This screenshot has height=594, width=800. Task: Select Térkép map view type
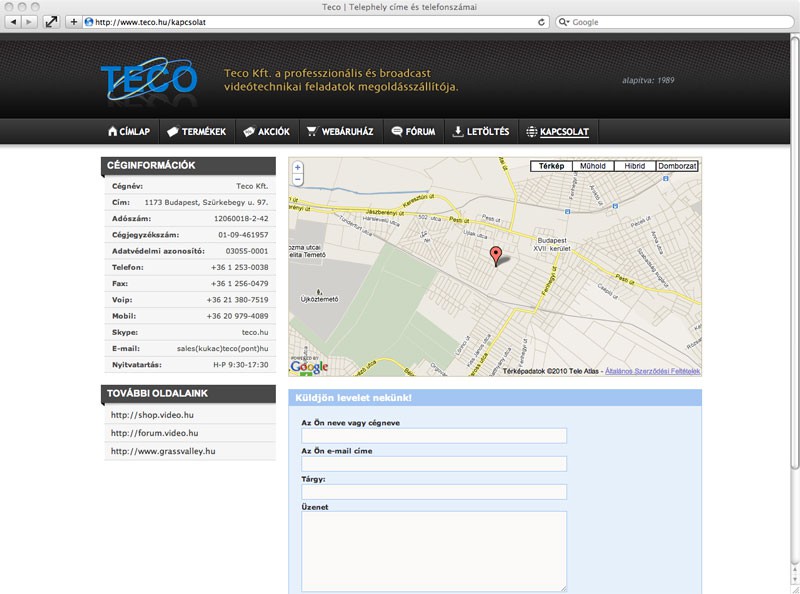(x=551, y=166)
